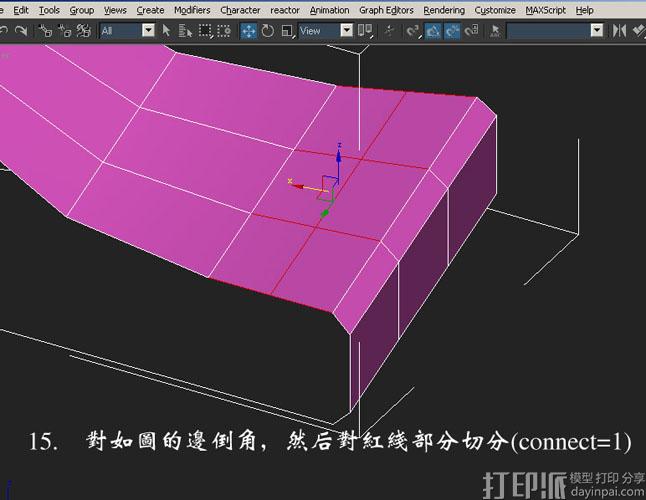Click the Redo arrow icon

tap(20, 31)
